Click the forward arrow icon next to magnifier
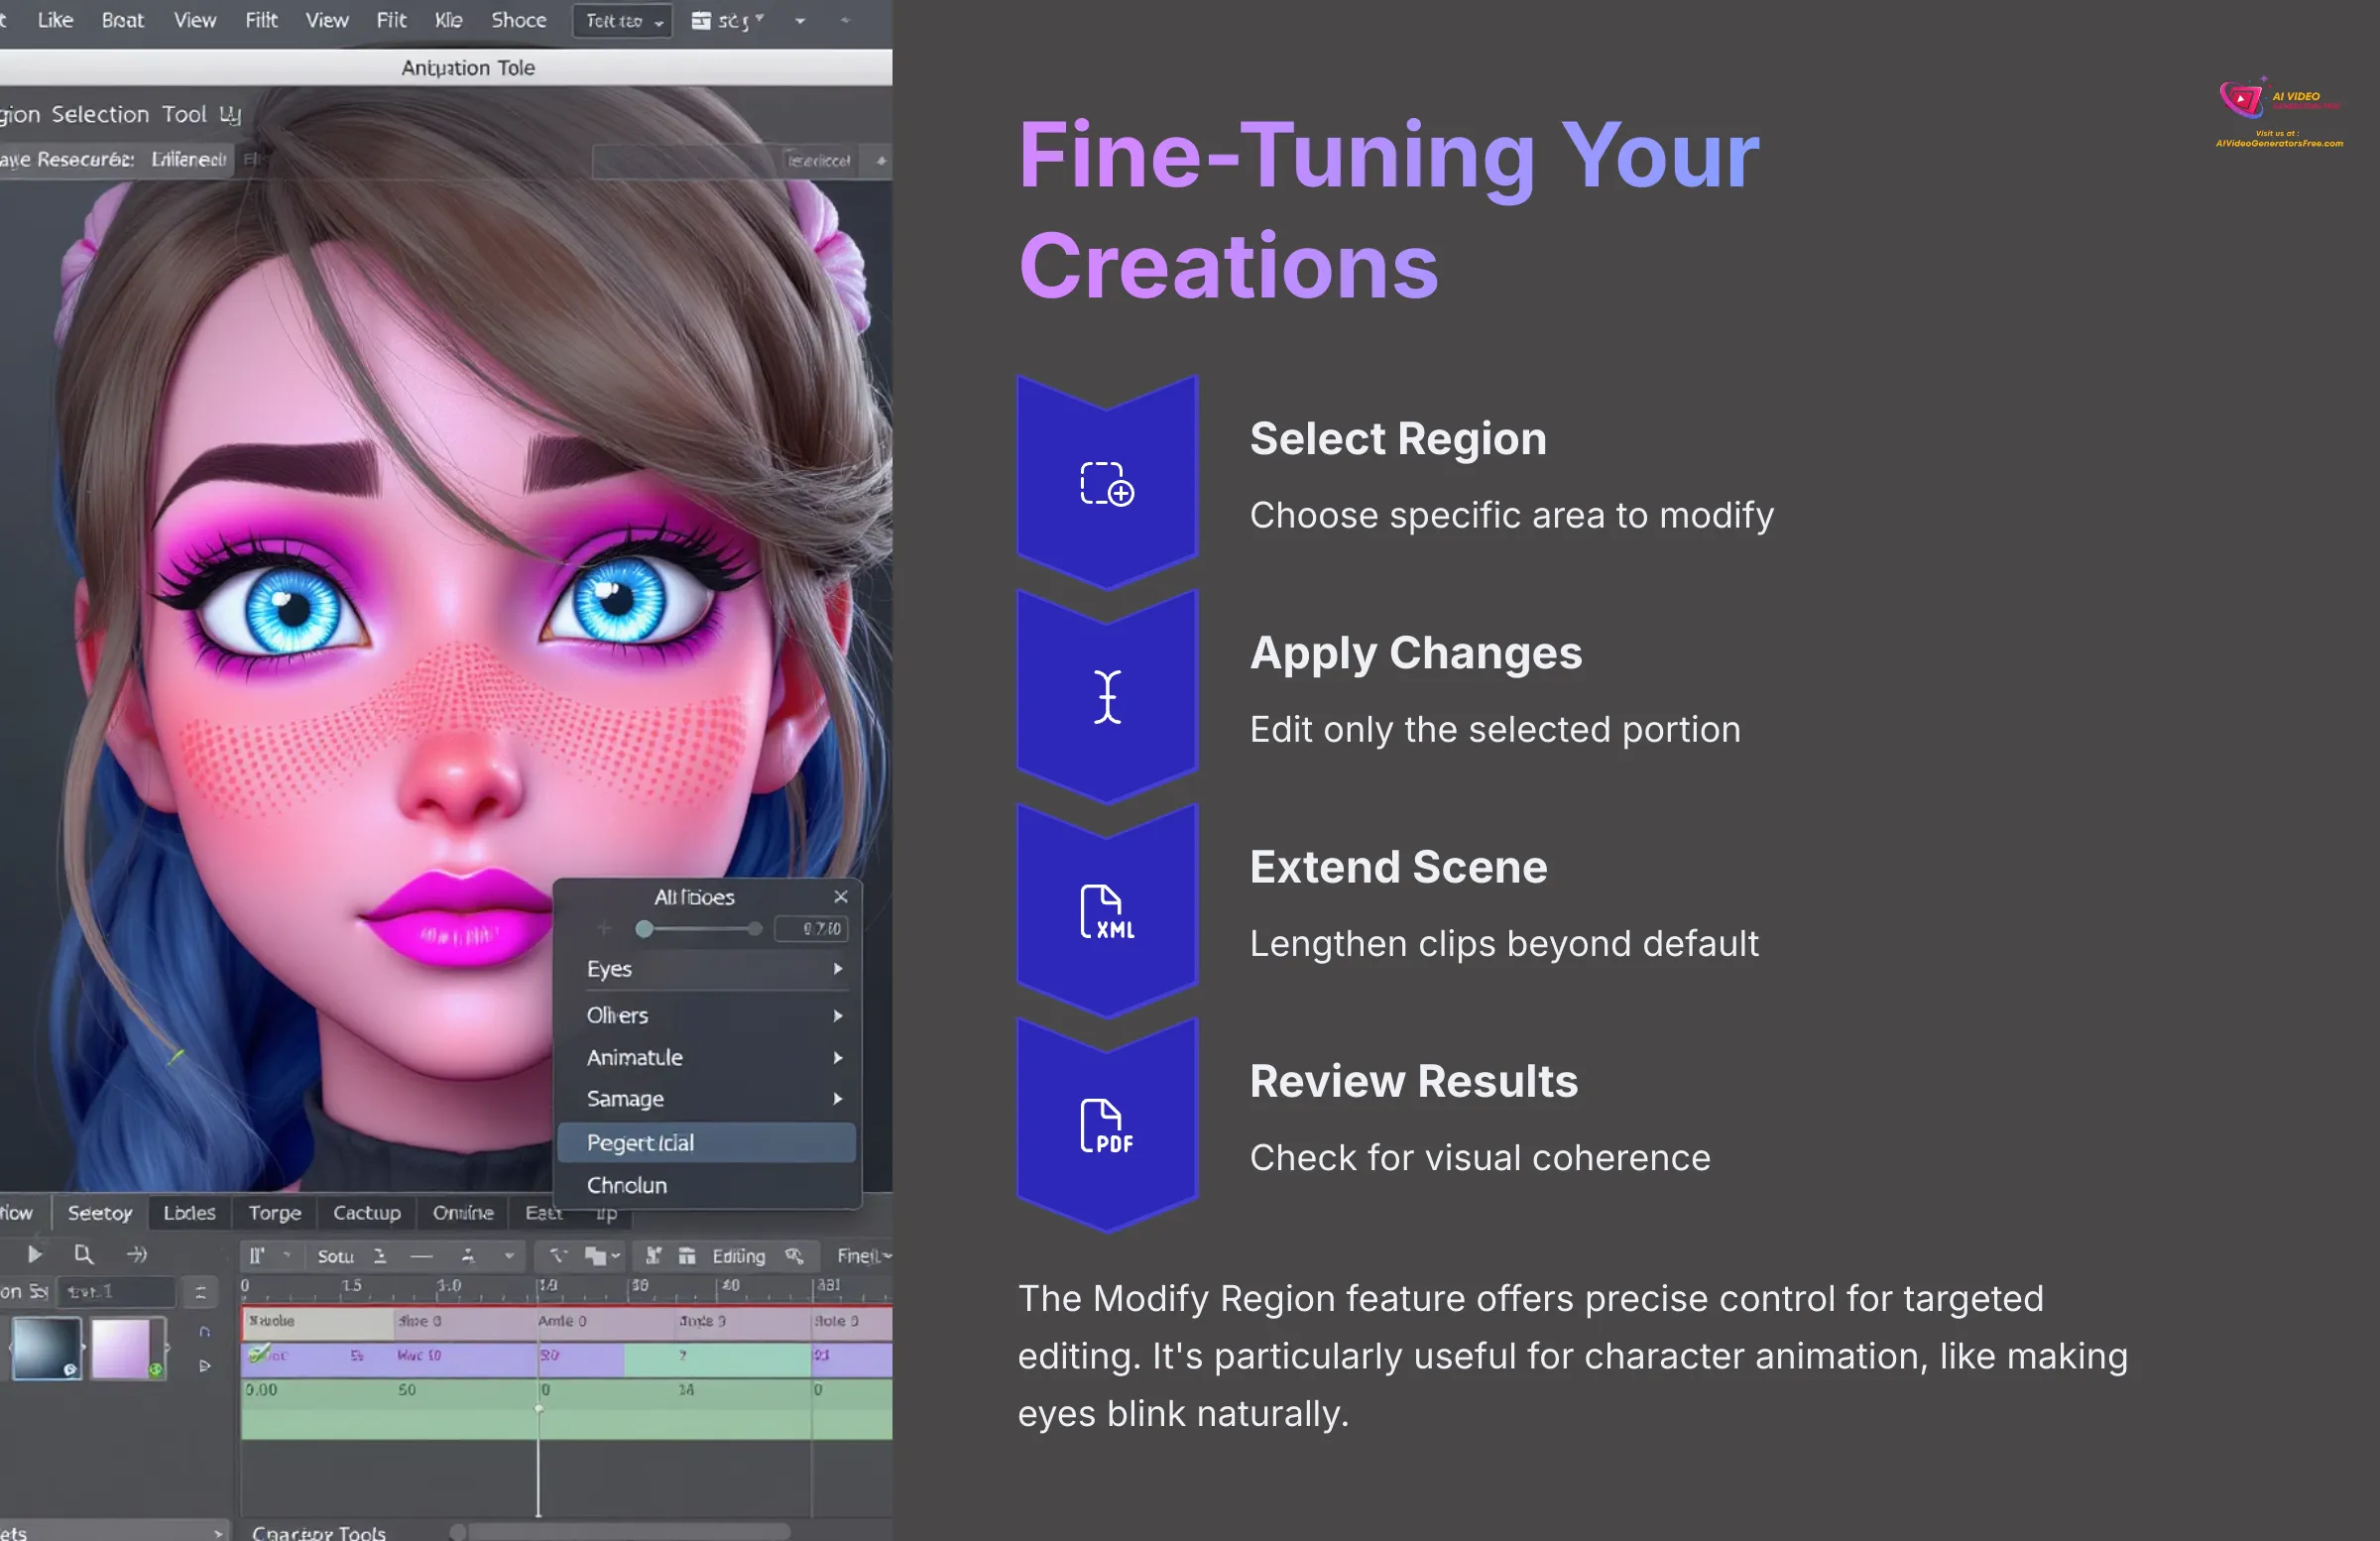This screenshot has width=2380, height=1541. 137,1254
